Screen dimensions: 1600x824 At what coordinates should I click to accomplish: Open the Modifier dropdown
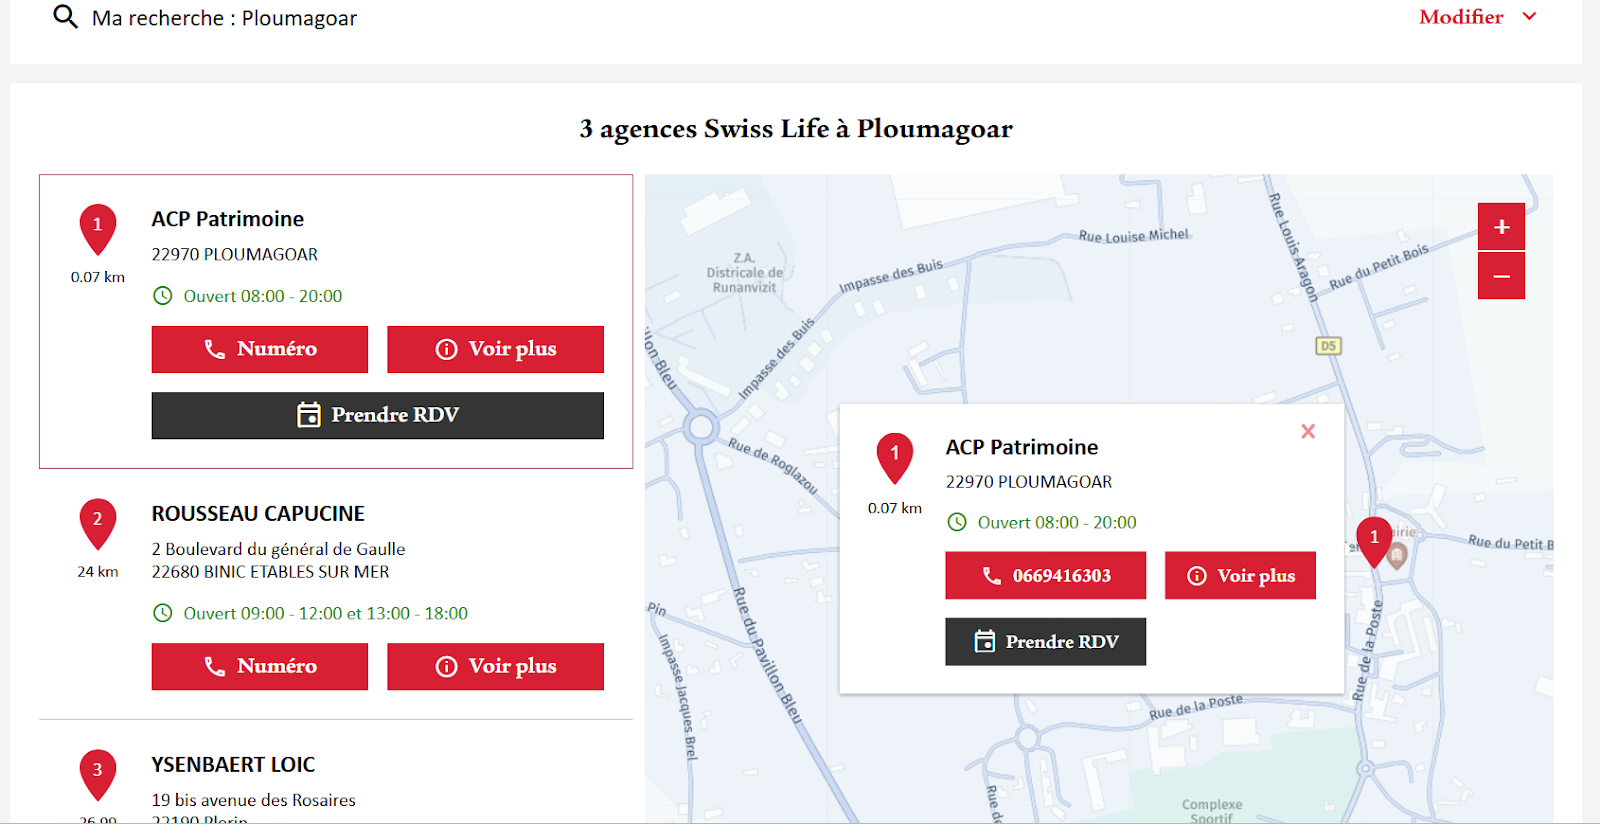pyautogui.click(x=1478, y=17)
